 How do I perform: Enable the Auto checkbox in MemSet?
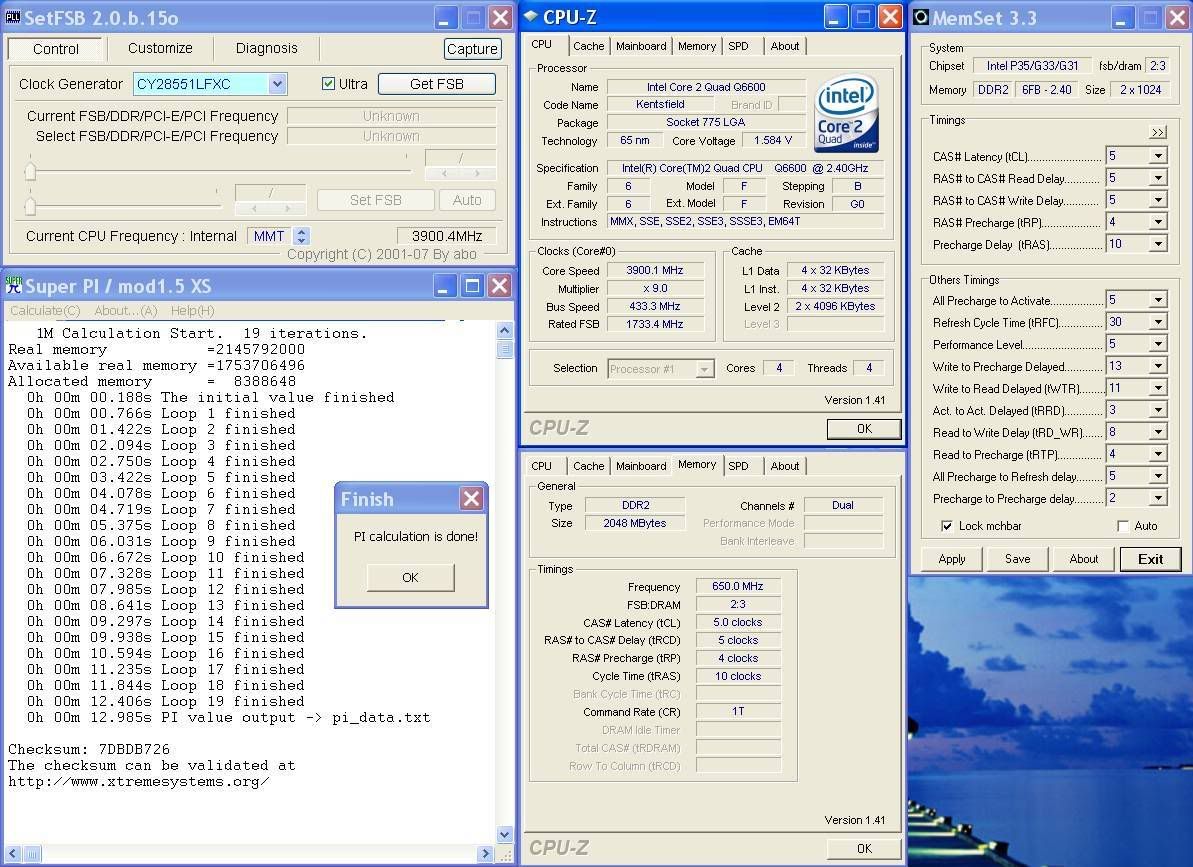pos(1122,526)
